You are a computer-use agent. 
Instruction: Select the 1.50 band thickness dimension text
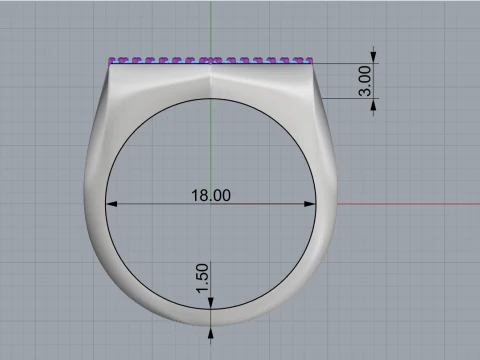(202, 279)
